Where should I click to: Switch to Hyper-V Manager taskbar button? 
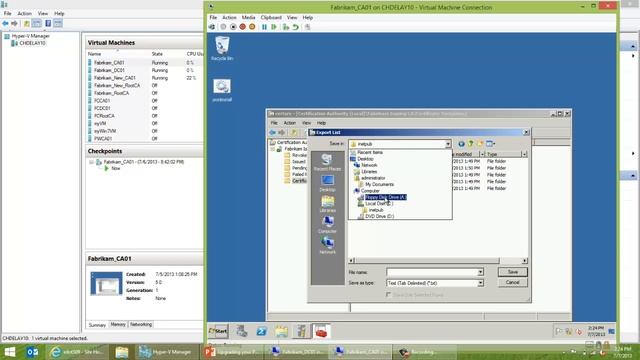click(166, 352)
